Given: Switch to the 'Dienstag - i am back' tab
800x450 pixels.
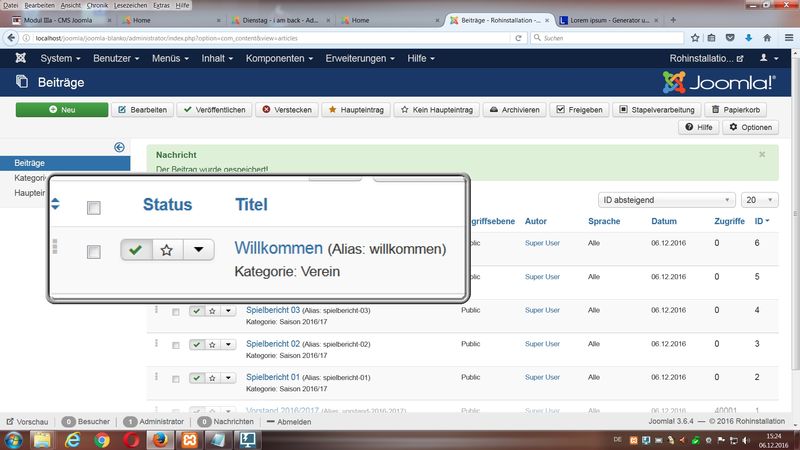Looking at the screenshot, I should pyautogui.click(x=280, y=20).
